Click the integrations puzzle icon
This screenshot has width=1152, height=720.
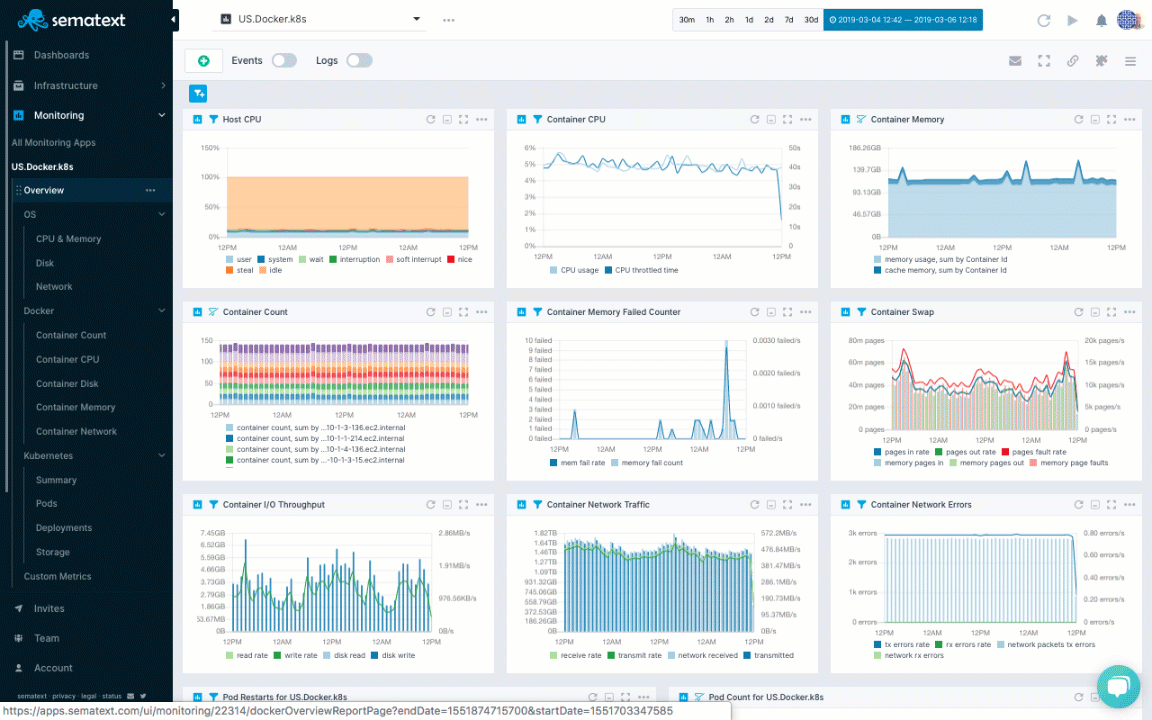click(x=1101, y=60)
